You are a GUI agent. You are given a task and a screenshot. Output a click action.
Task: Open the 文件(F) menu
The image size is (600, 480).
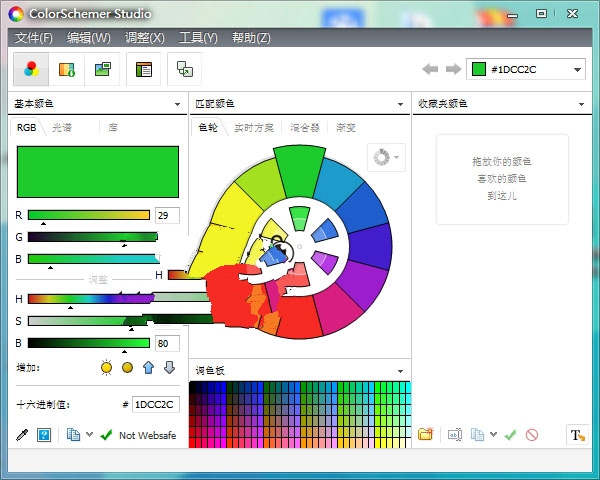point(34,38)
